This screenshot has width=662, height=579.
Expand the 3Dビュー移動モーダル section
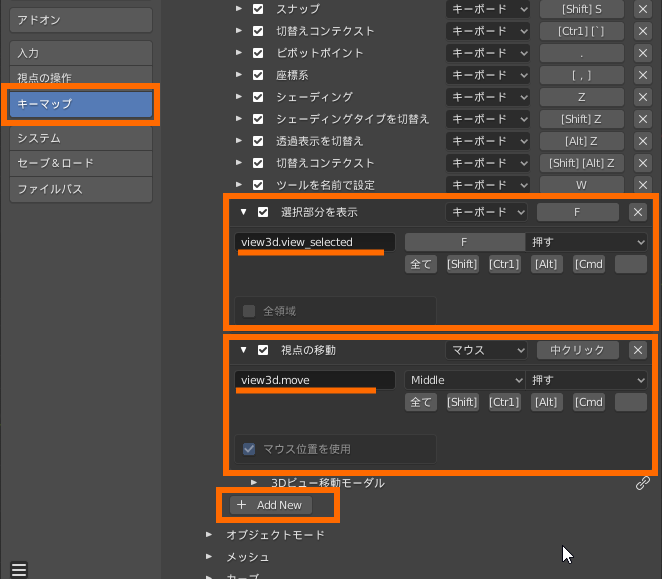[253, 482]
